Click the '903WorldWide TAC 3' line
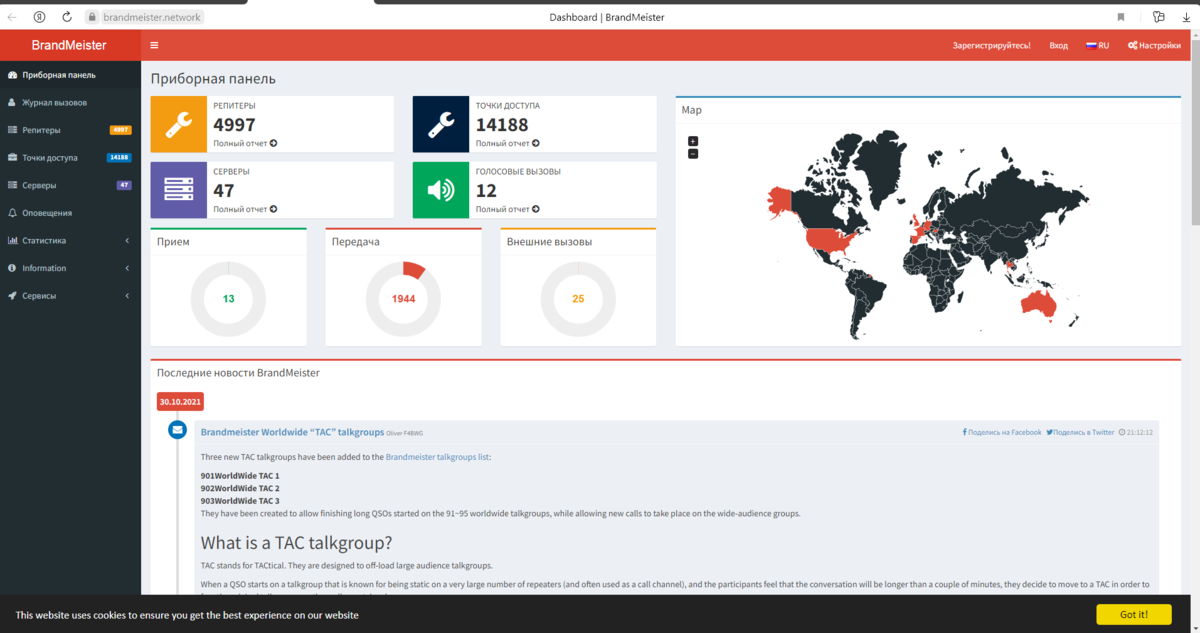Viewport: 1200px width, 633px height. 240,500
